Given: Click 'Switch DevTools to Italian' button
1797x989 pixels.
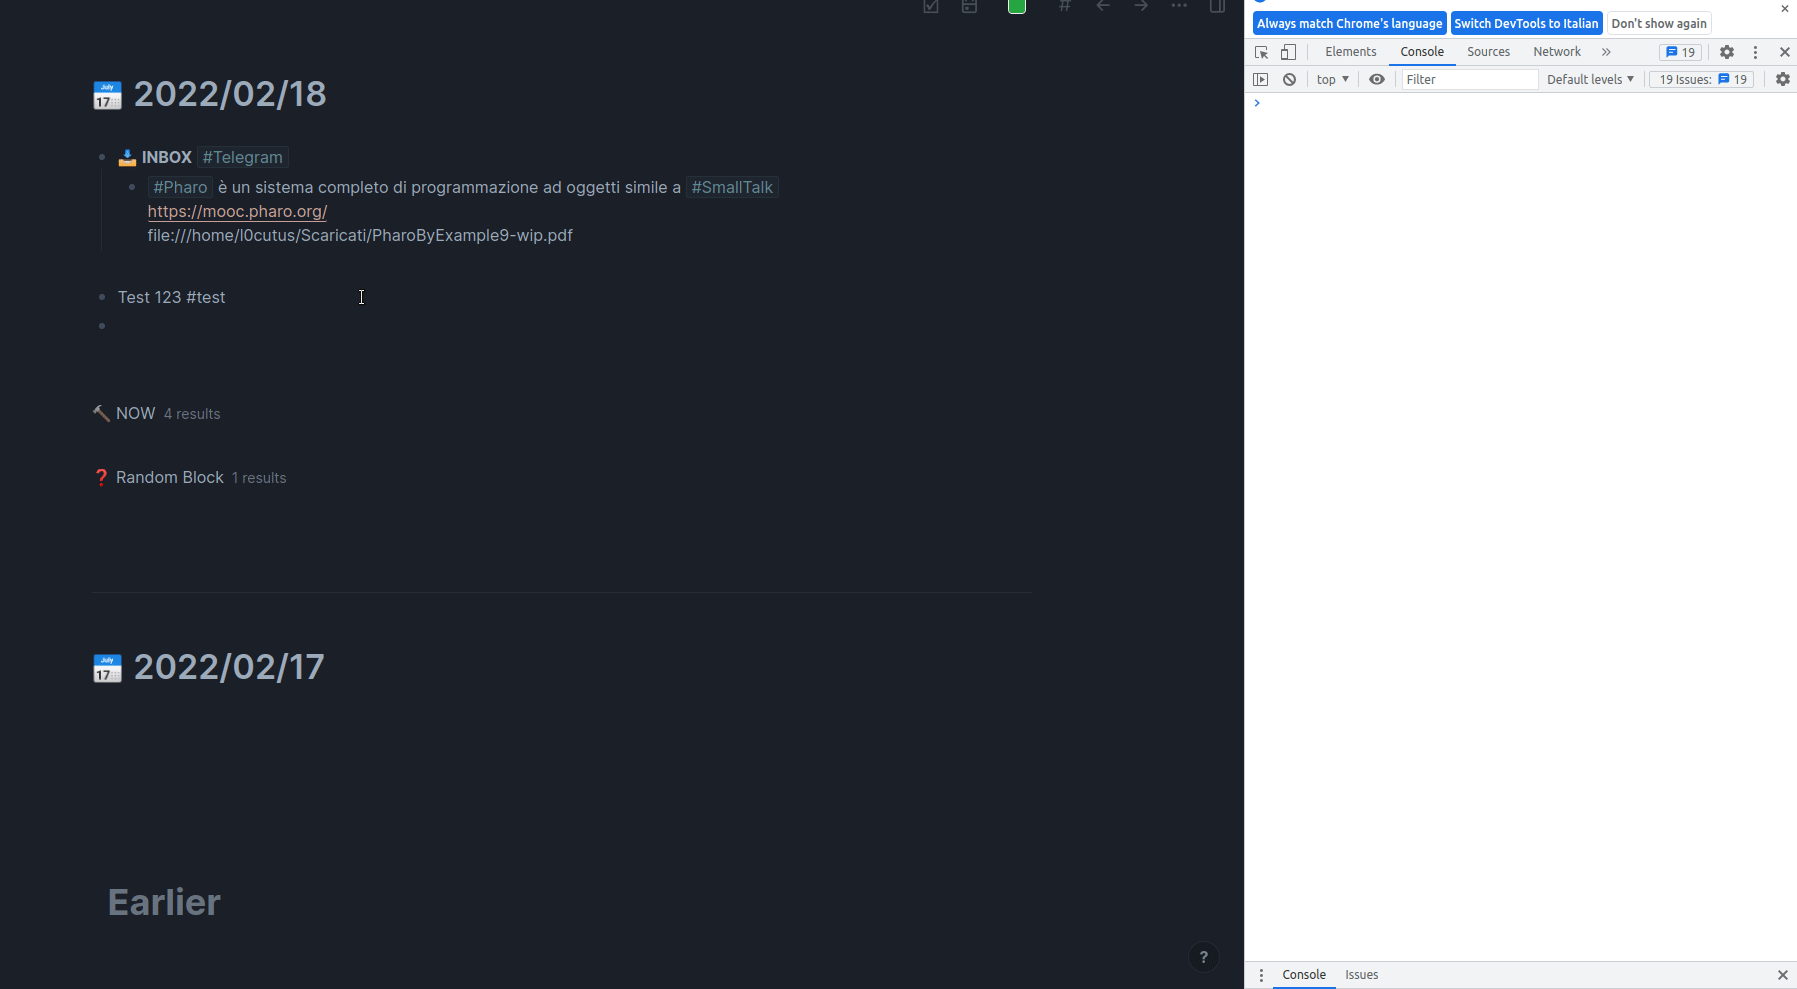Looking at the screenshot, I should [x=1526, y=23].
